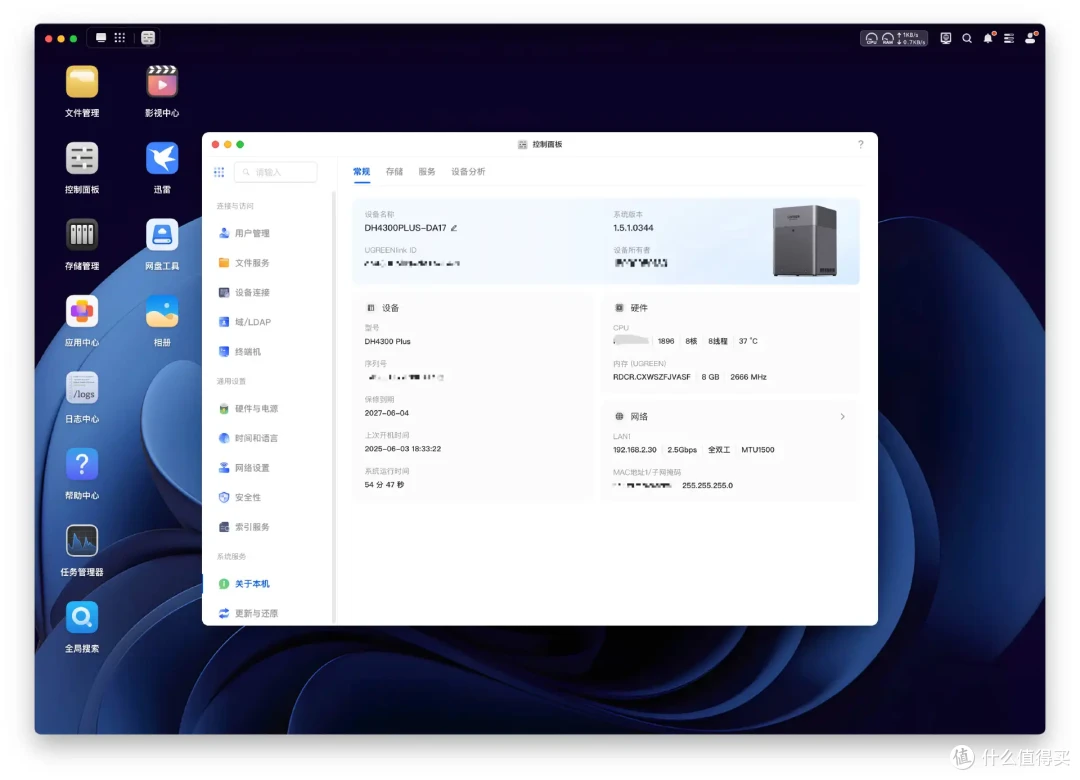Switch to the 常规 tab
This screenshot has height=780, width=1080.
(x=362, y=172)
